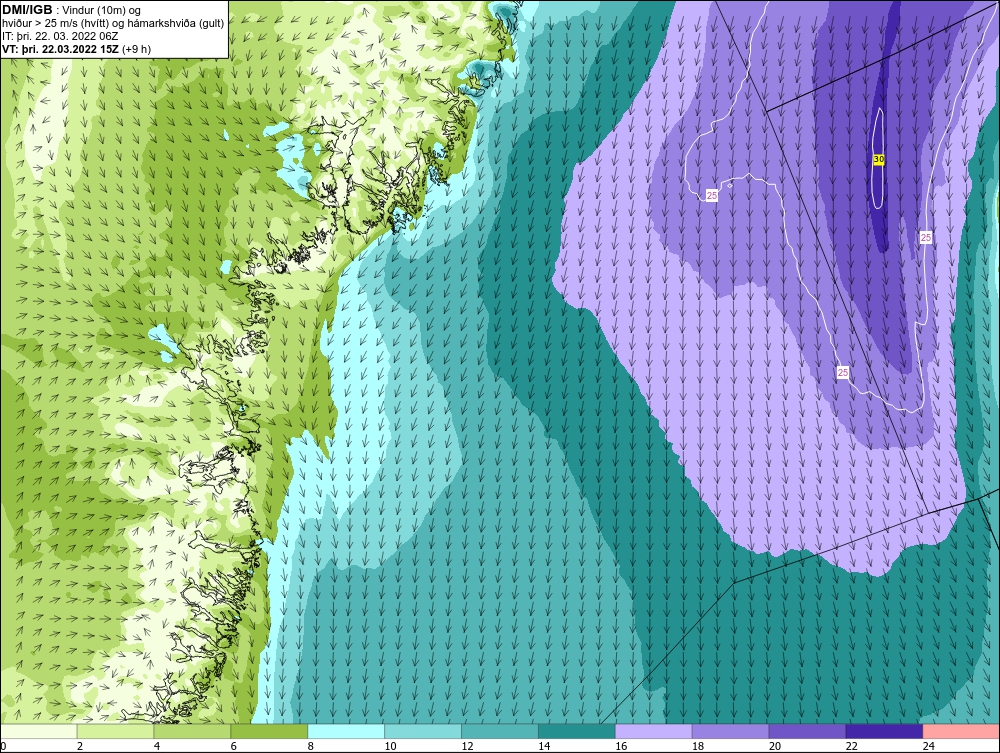1000x753 pixels.
Task: Click the legend scale value 12
Action: [x=467, y=746]
